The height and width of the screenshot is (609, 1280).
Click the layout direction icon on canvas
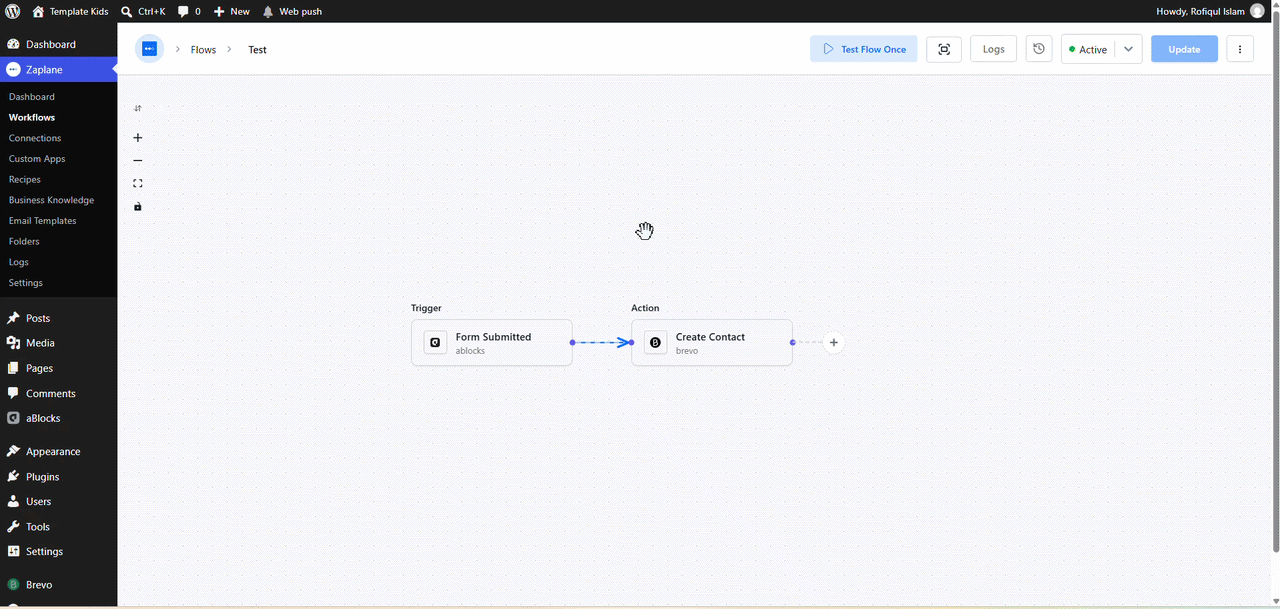click(x=138, y=108)
